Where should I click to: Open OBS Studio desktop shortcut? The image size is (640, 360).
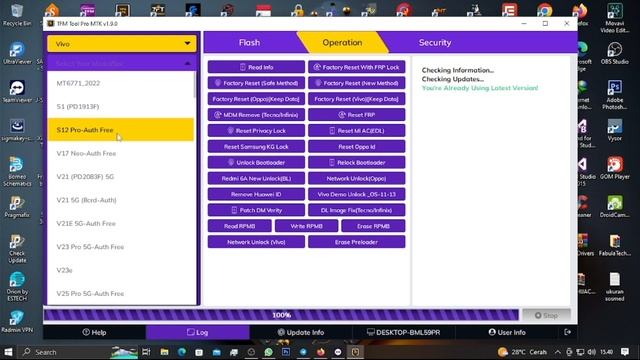tap(614, 53)
